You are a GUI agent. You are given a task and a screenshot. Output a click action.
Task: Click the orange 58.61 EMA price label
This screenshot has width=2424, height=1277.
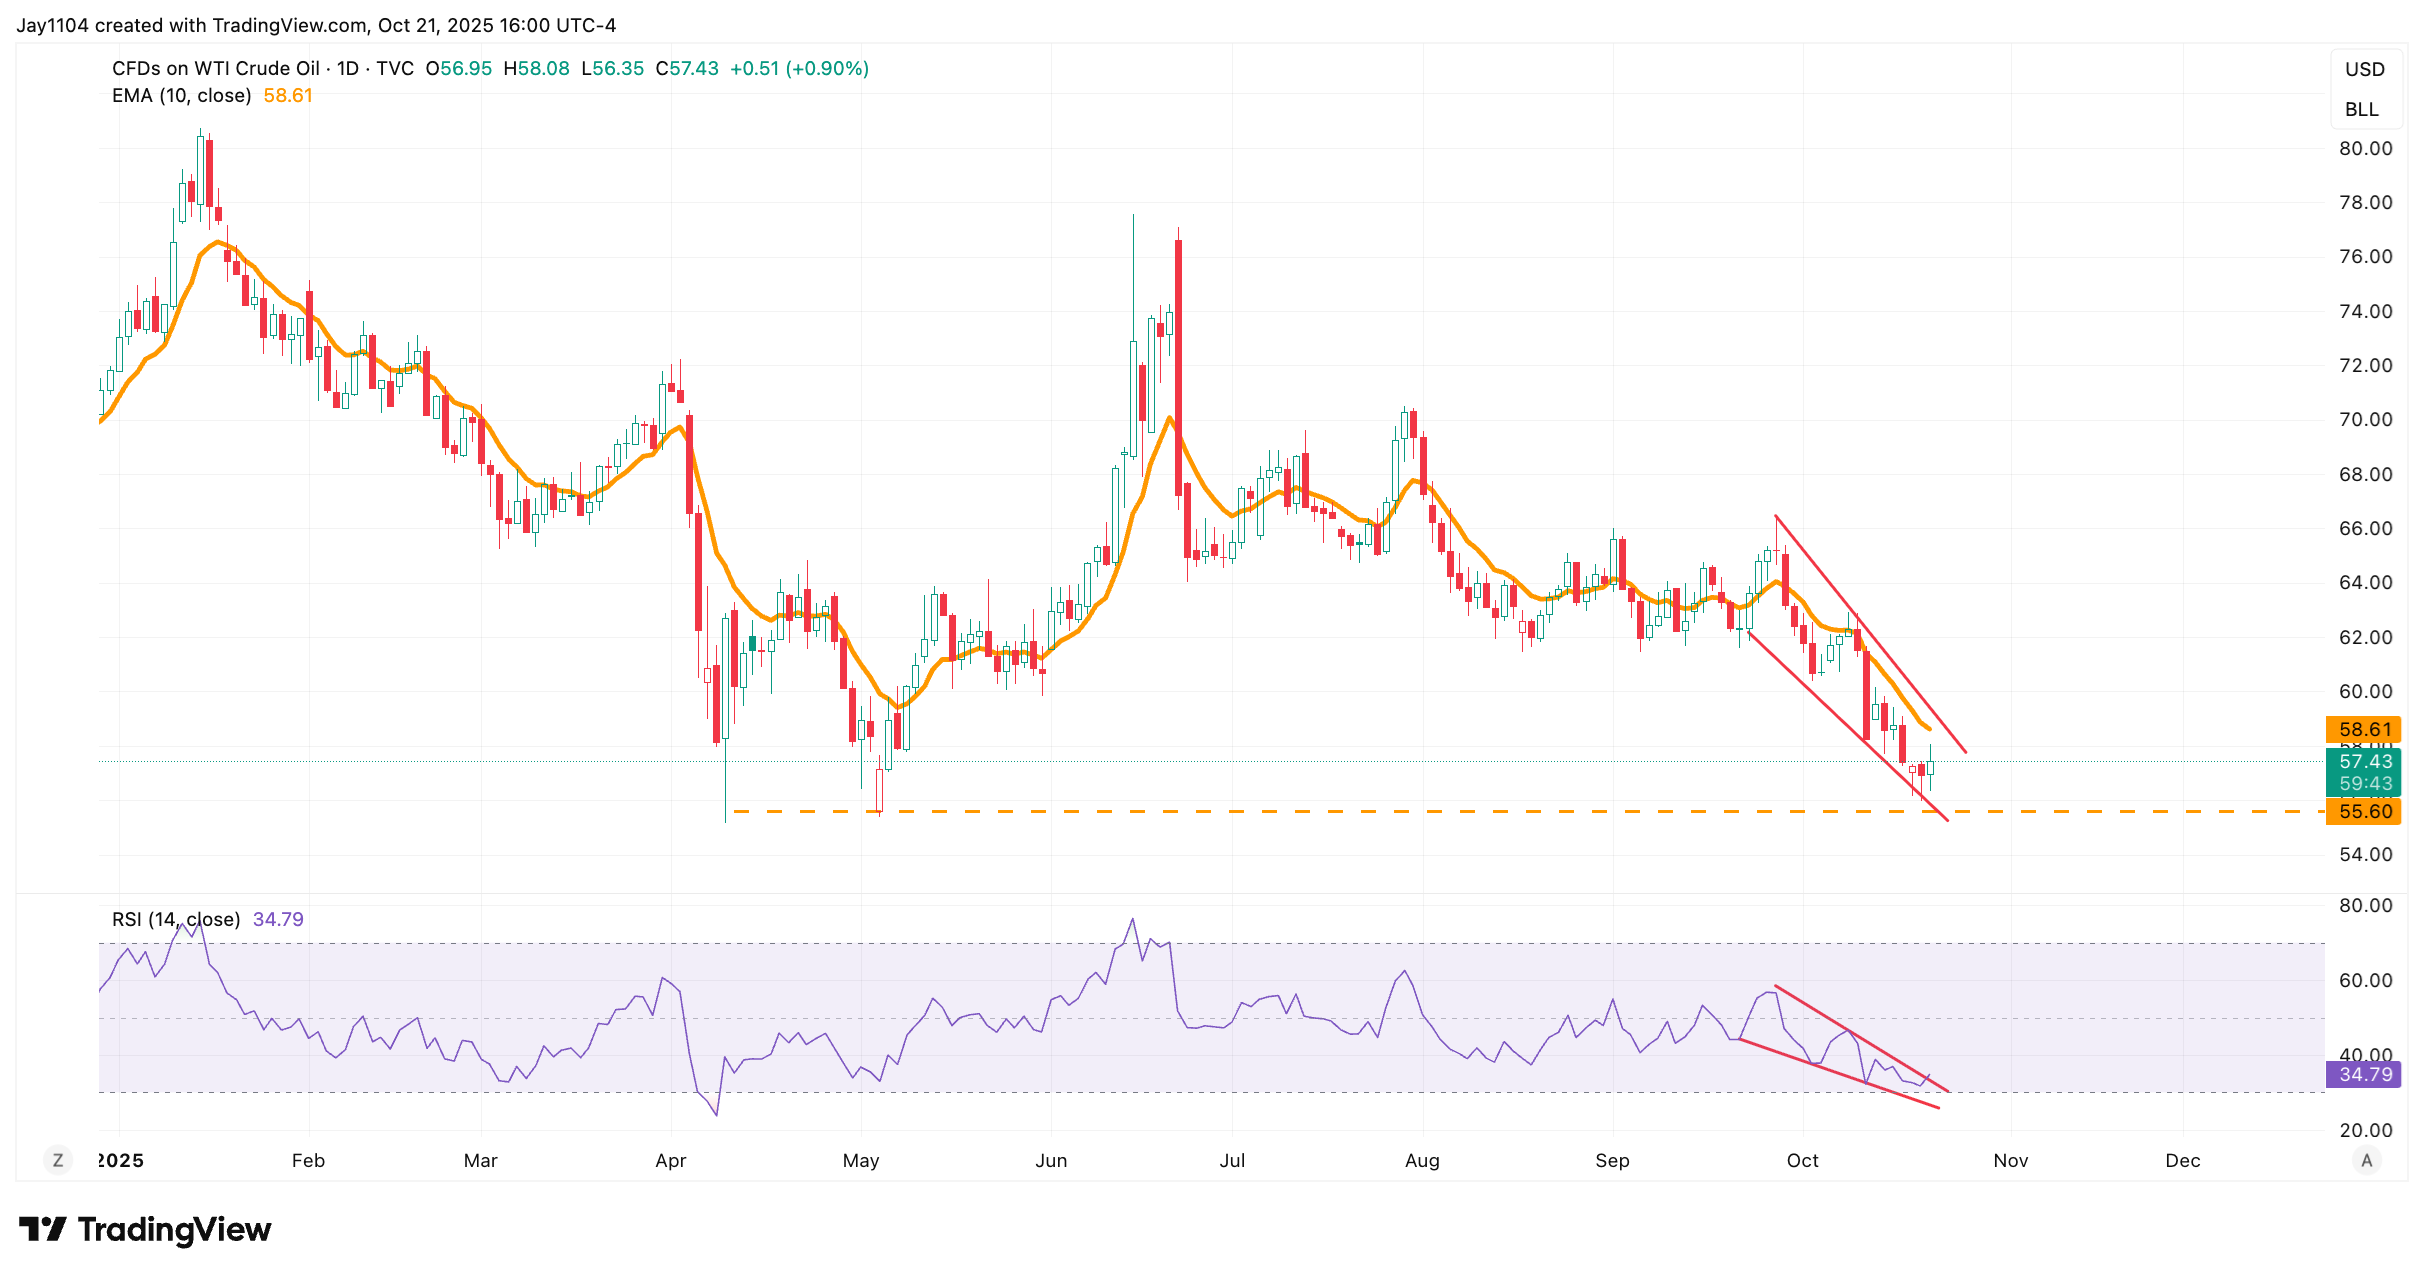pos(2365,729)
